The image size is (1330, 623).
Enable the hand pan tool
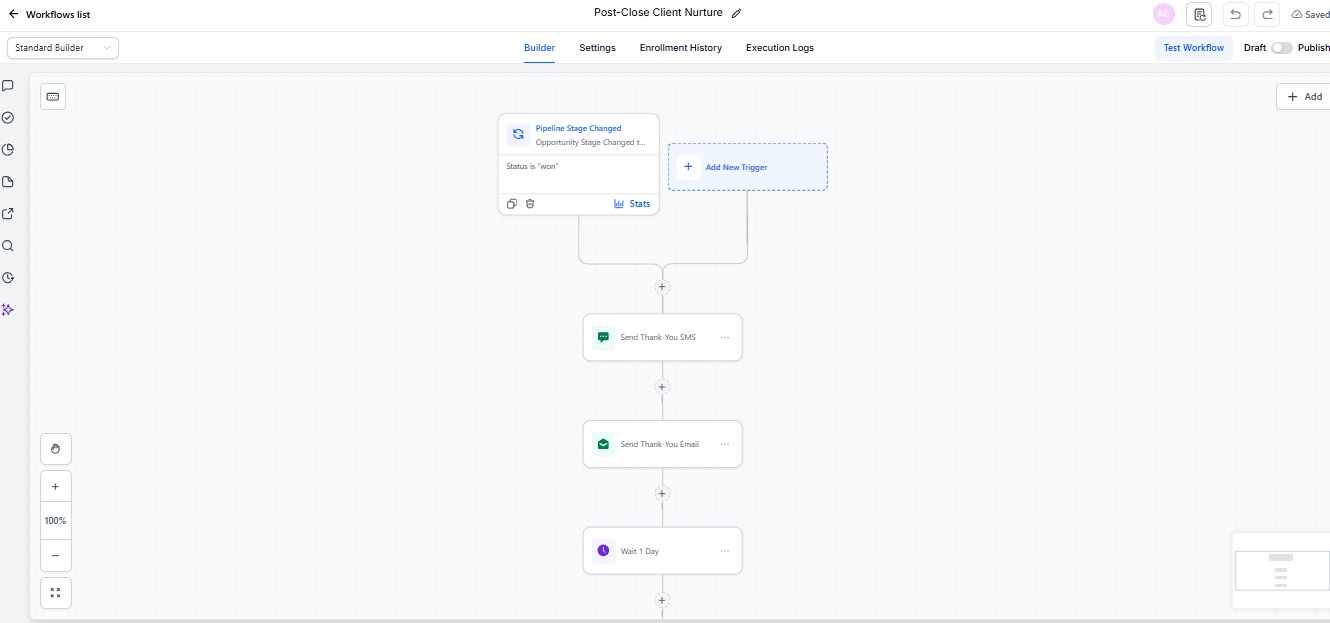[x=55, y=449]
